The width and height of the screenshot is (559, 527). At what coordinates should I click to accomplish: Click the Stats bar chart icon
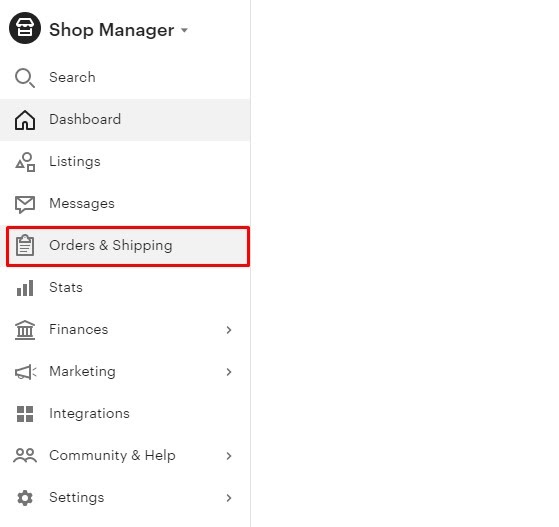[x=25, y=288]
